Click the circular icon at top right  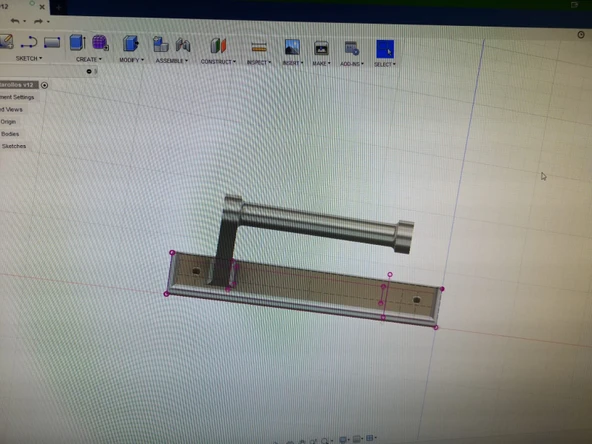(x=581, y=35)
